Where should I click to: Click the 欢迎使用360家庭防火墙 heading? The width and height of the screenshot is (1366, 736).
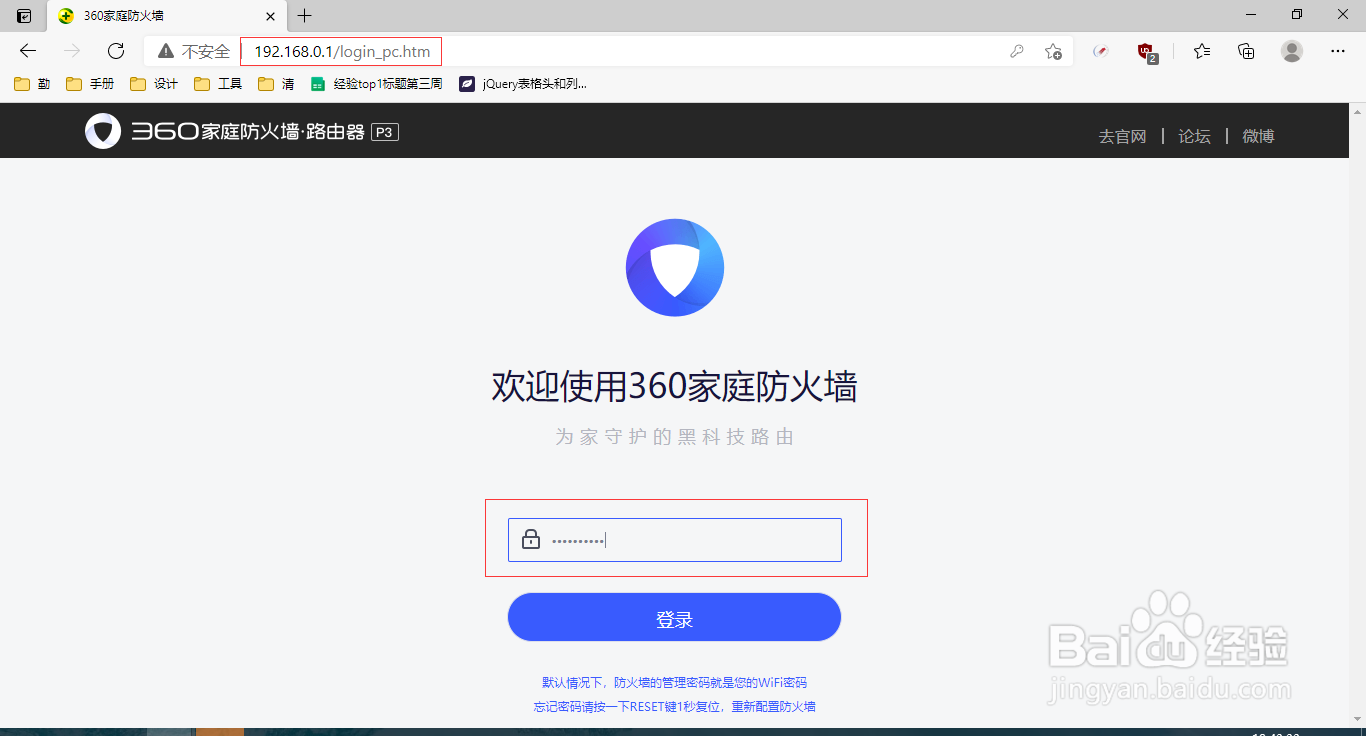point(675,386)
